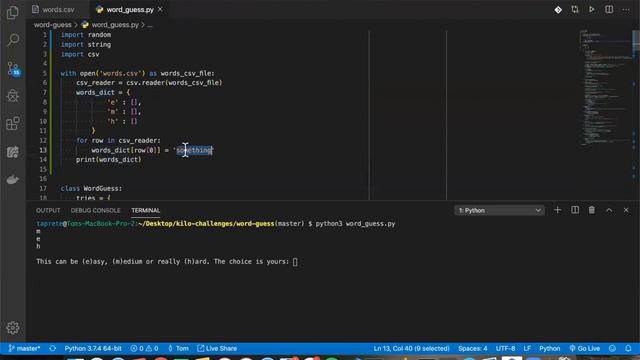Click the code minimap overview
Screen dimensions: 640x360
coord(605,87)
